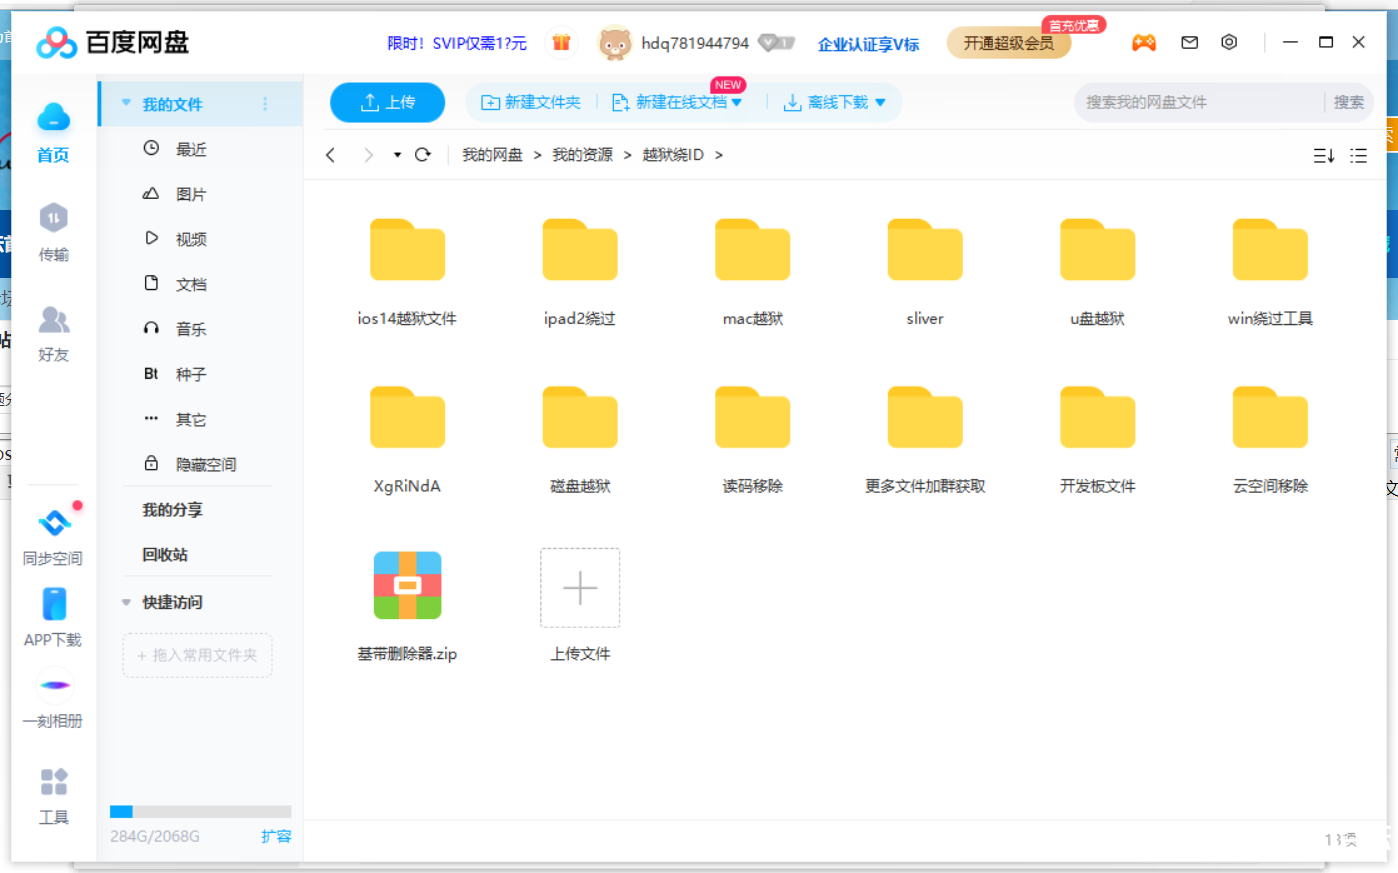Click the gift box icon in title bar
Image resolution: width=1398 pixels, height=873 pixels.
[561, 43]
